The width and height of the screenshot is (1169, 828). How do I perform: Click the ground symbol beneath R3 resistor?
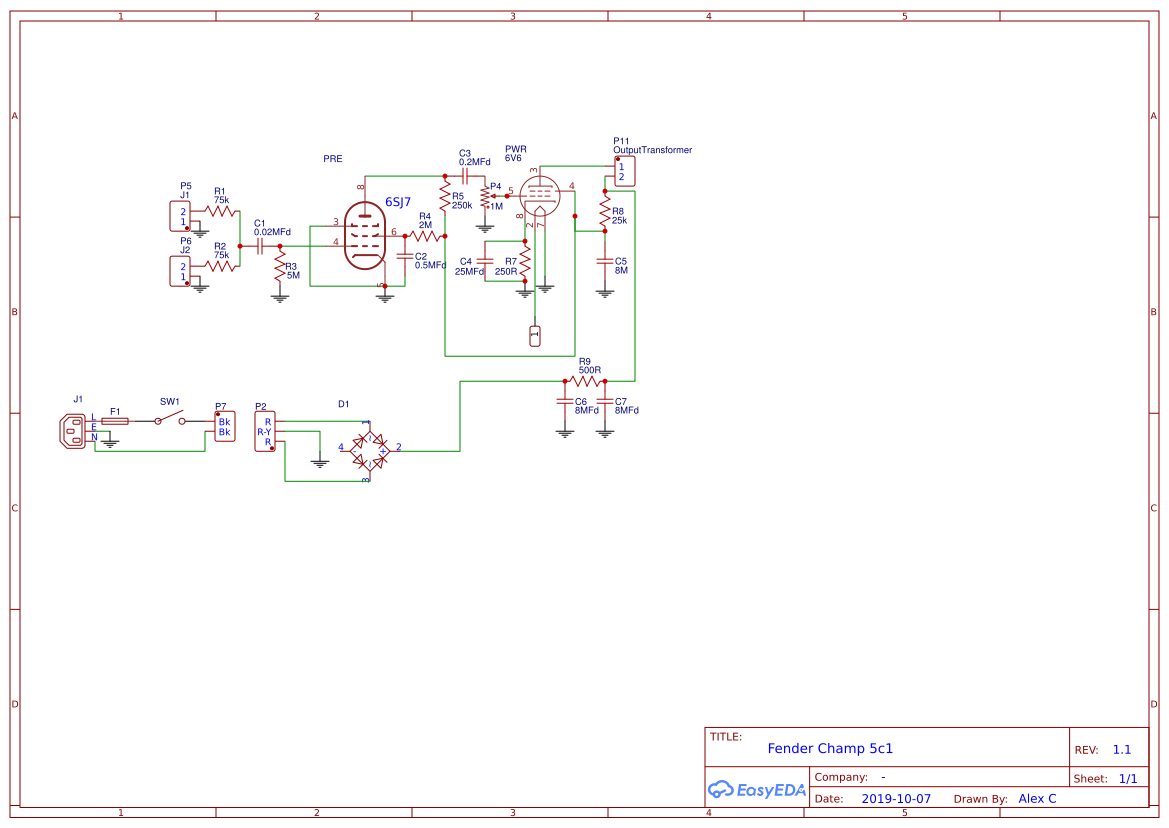(x=280, y=297)
